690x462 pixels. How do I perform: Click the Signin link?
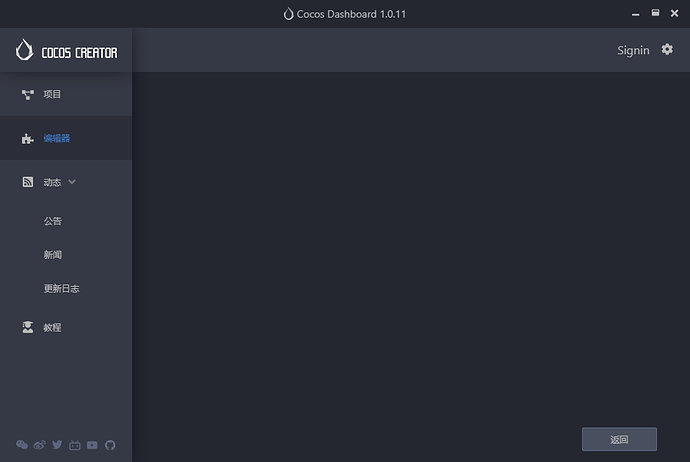pos(633,51)
